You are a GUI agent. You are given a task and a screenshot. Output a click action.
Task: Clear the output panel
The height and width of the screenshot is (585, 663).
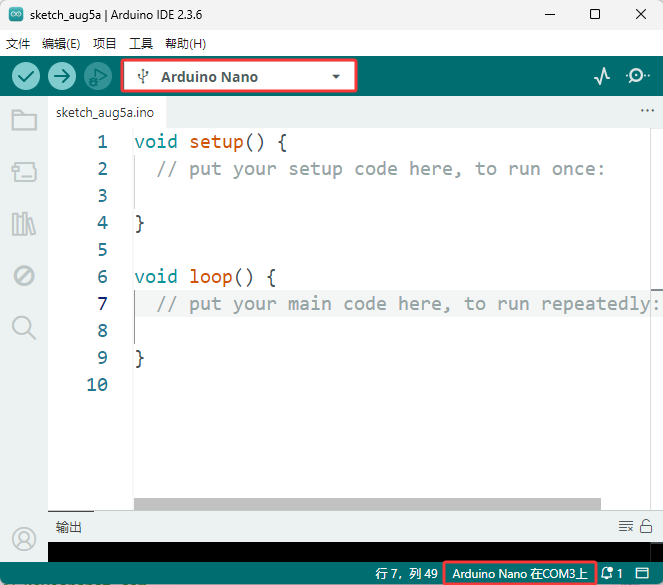pos(626,526)
